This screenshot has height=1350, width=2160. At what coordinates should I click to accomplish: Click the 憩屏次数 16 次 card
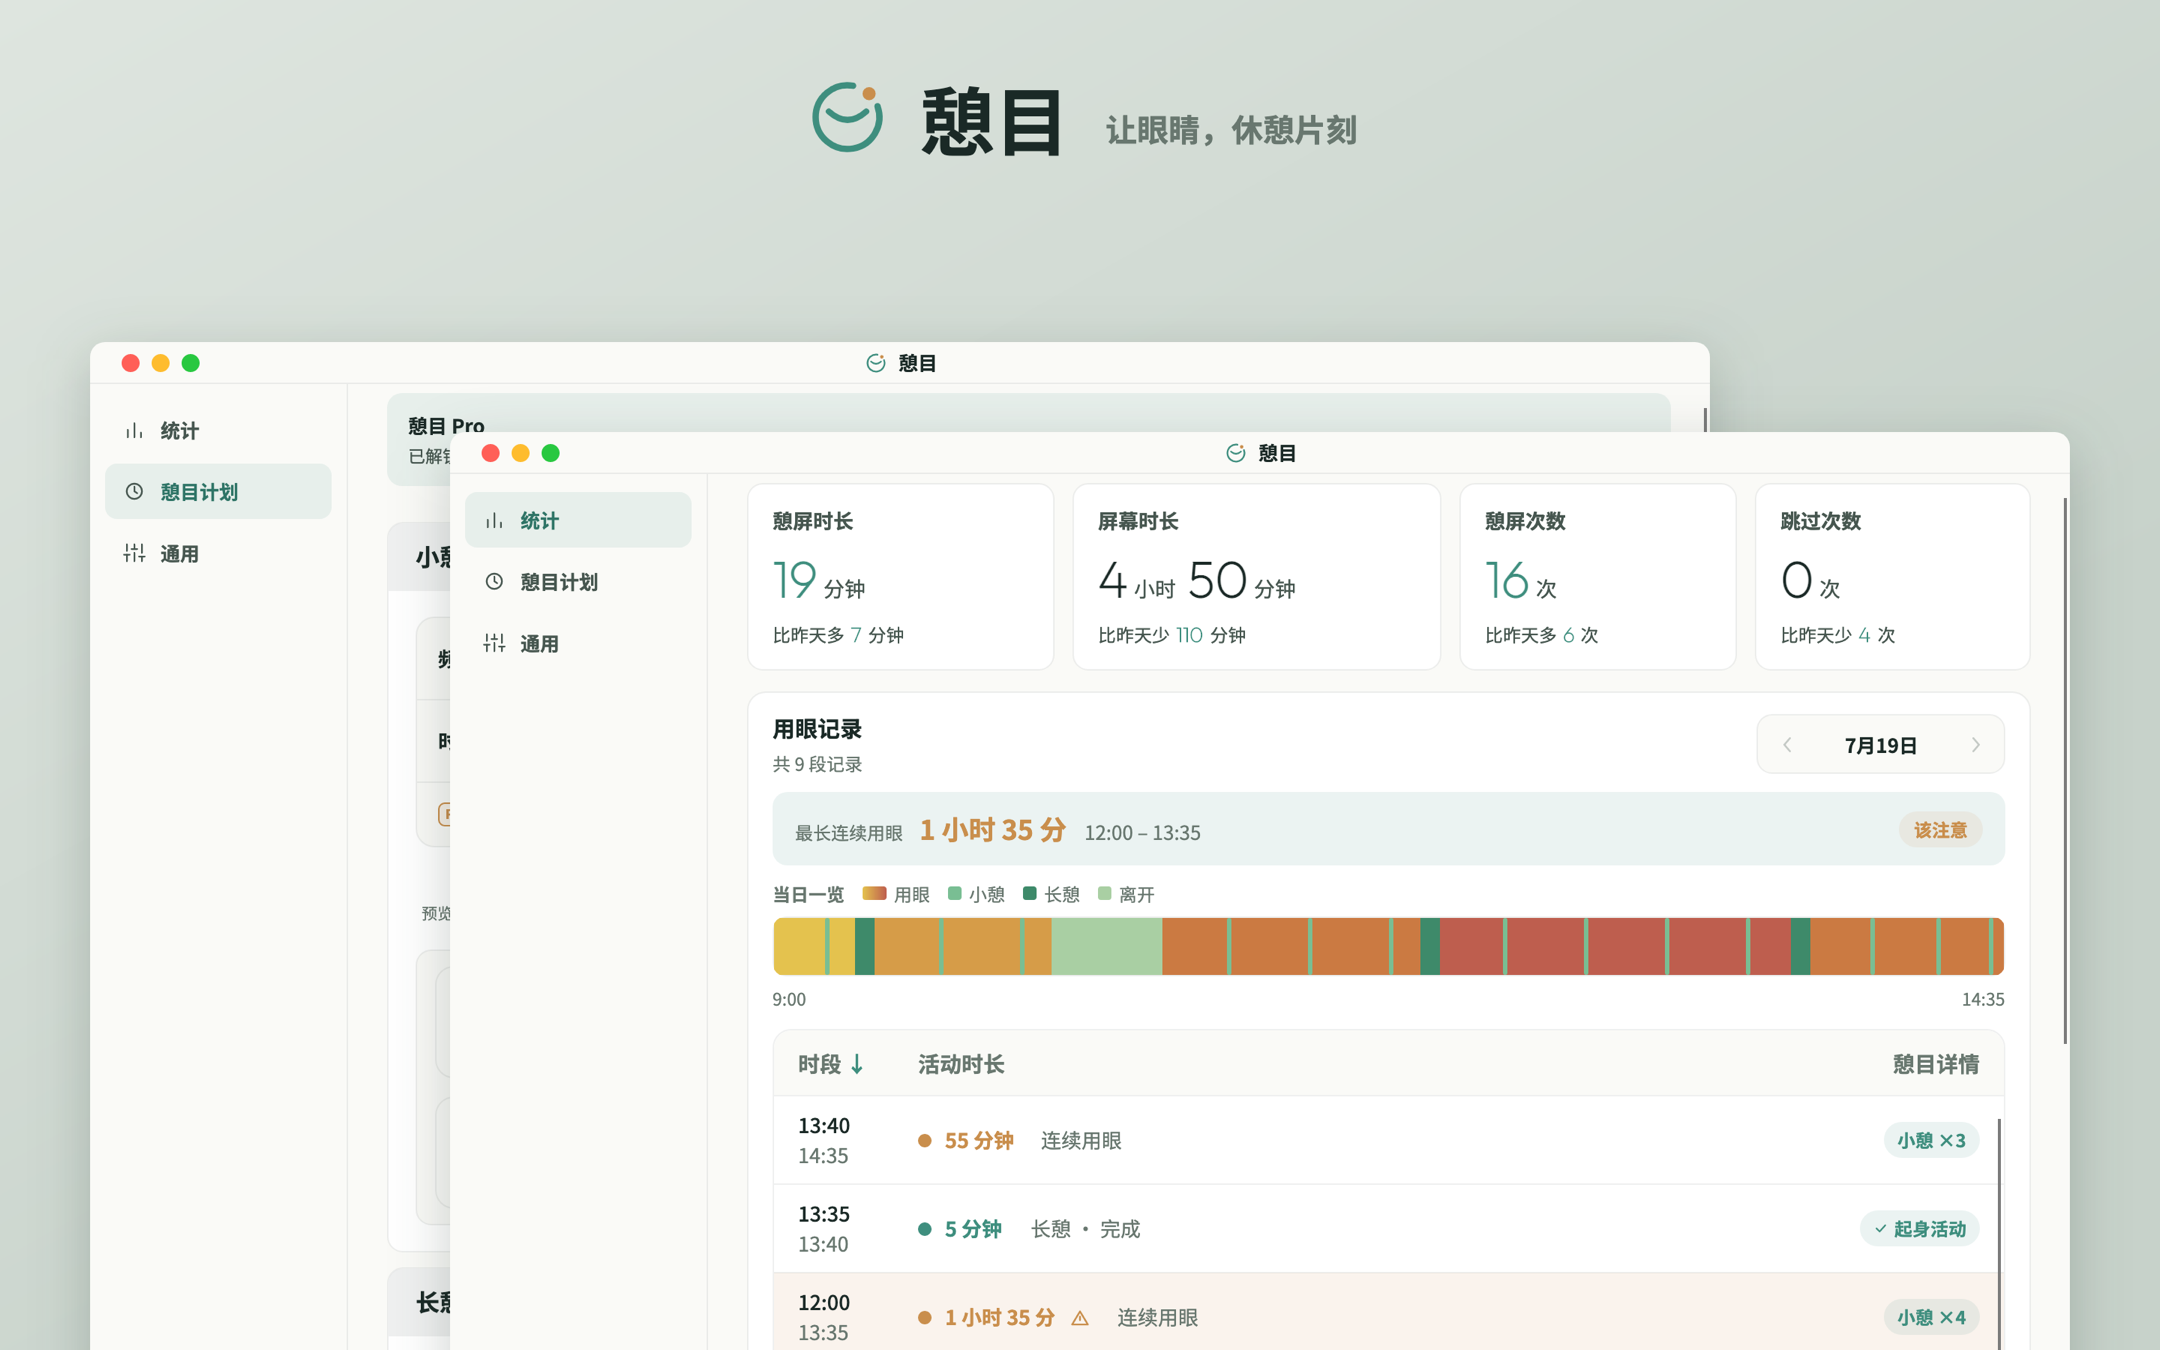[x=1597, y=577]
